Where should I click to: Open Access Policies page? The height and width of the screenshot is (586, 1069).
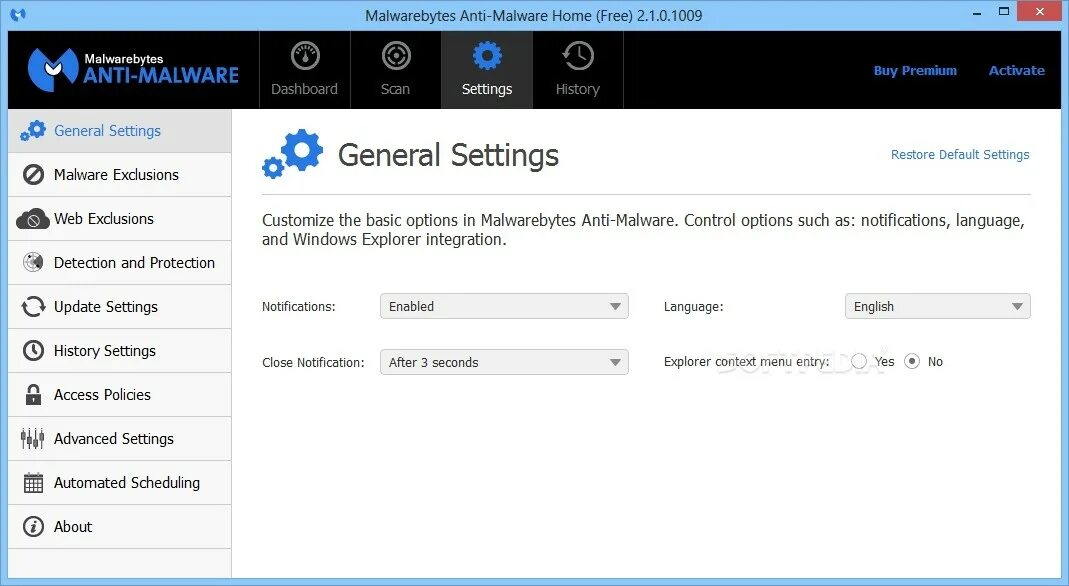(120, 395)
